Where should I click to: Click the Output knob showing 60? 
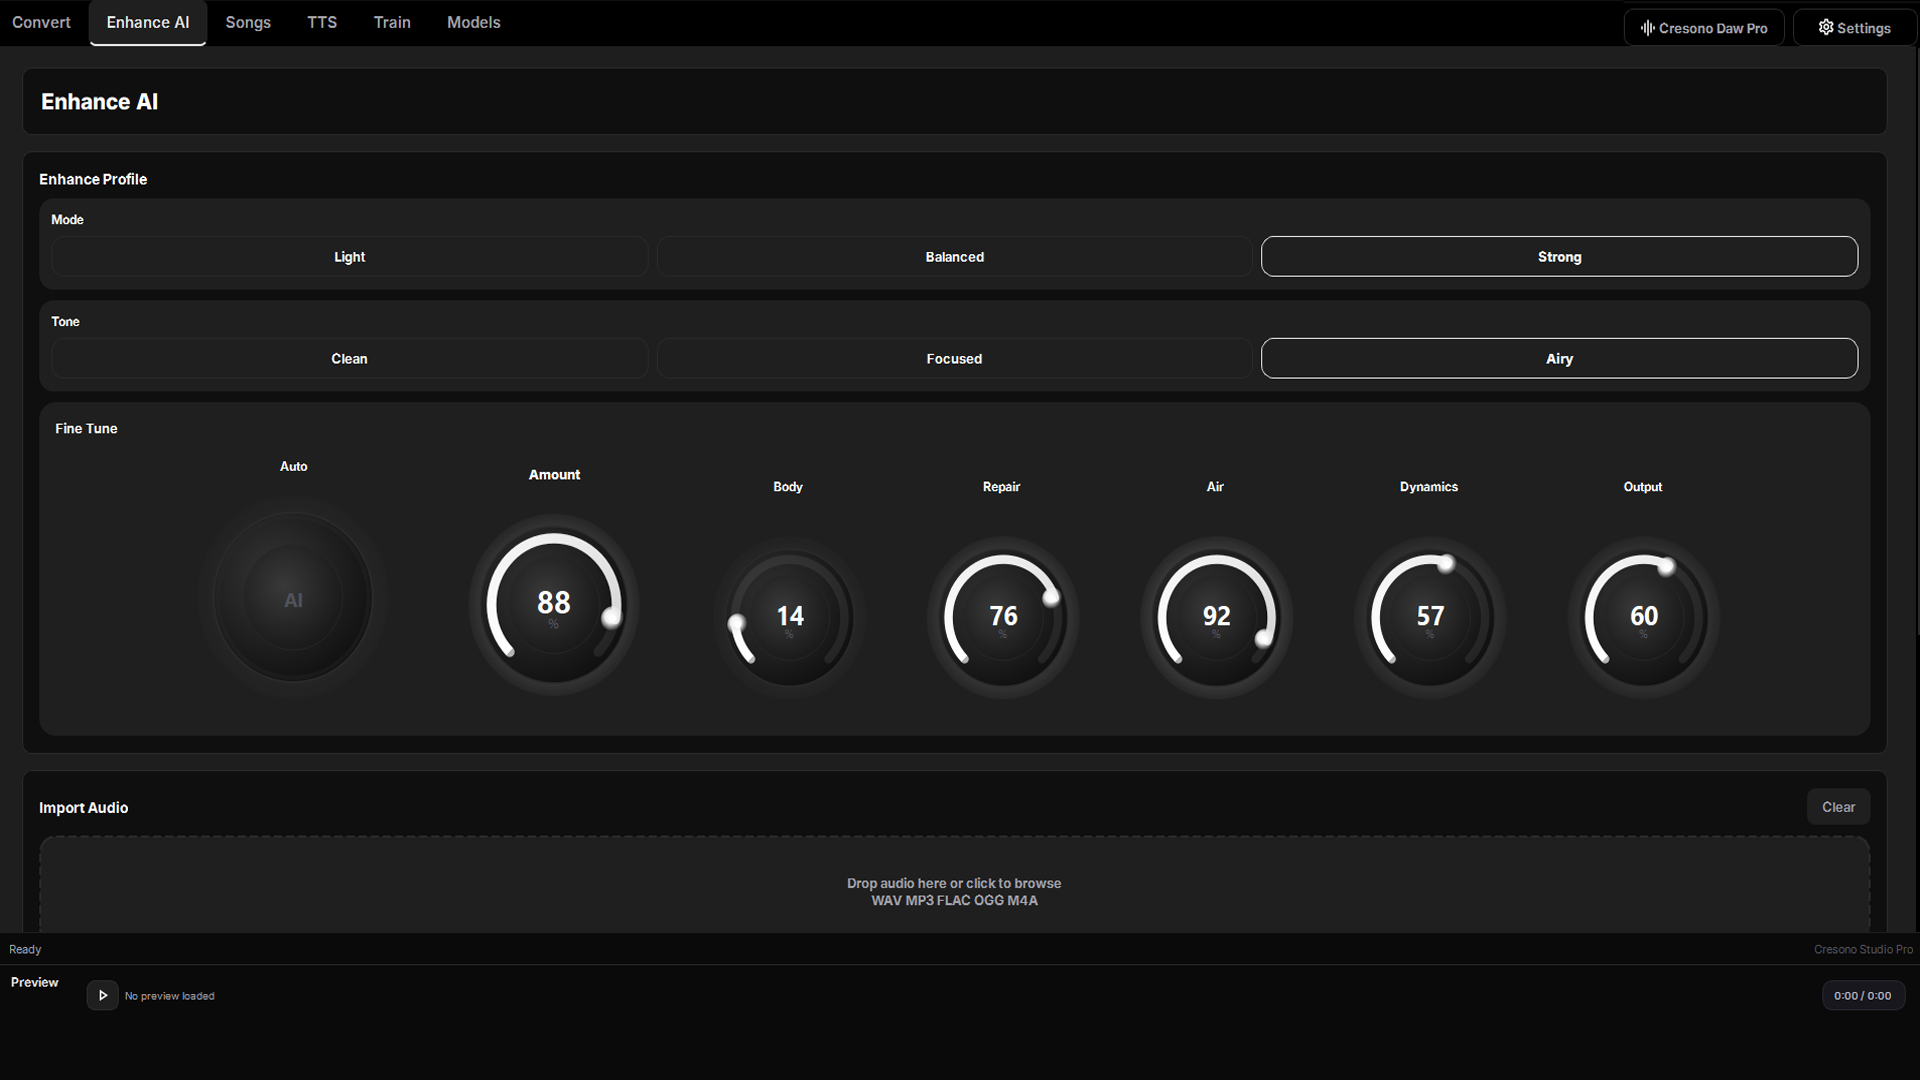[x=1643, y=617]
